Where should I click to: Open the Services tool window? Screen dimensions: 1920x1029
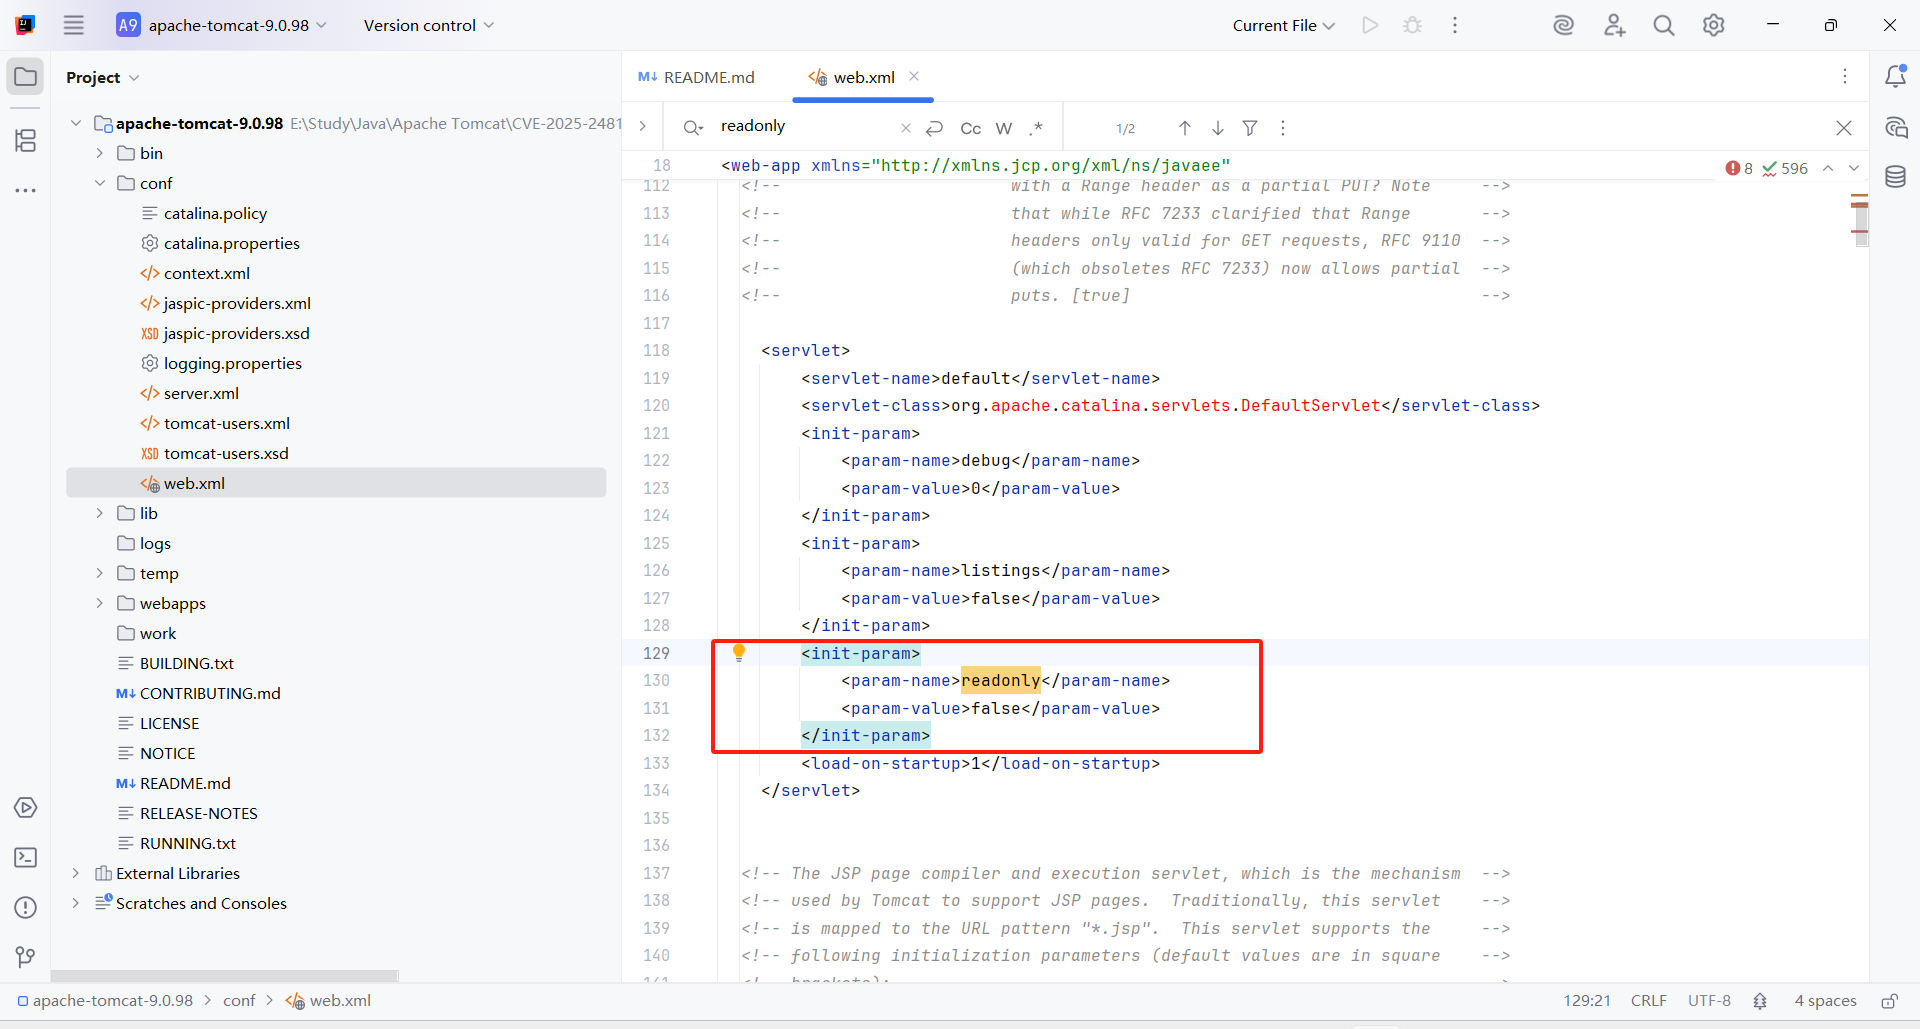(x=26, y=808)
